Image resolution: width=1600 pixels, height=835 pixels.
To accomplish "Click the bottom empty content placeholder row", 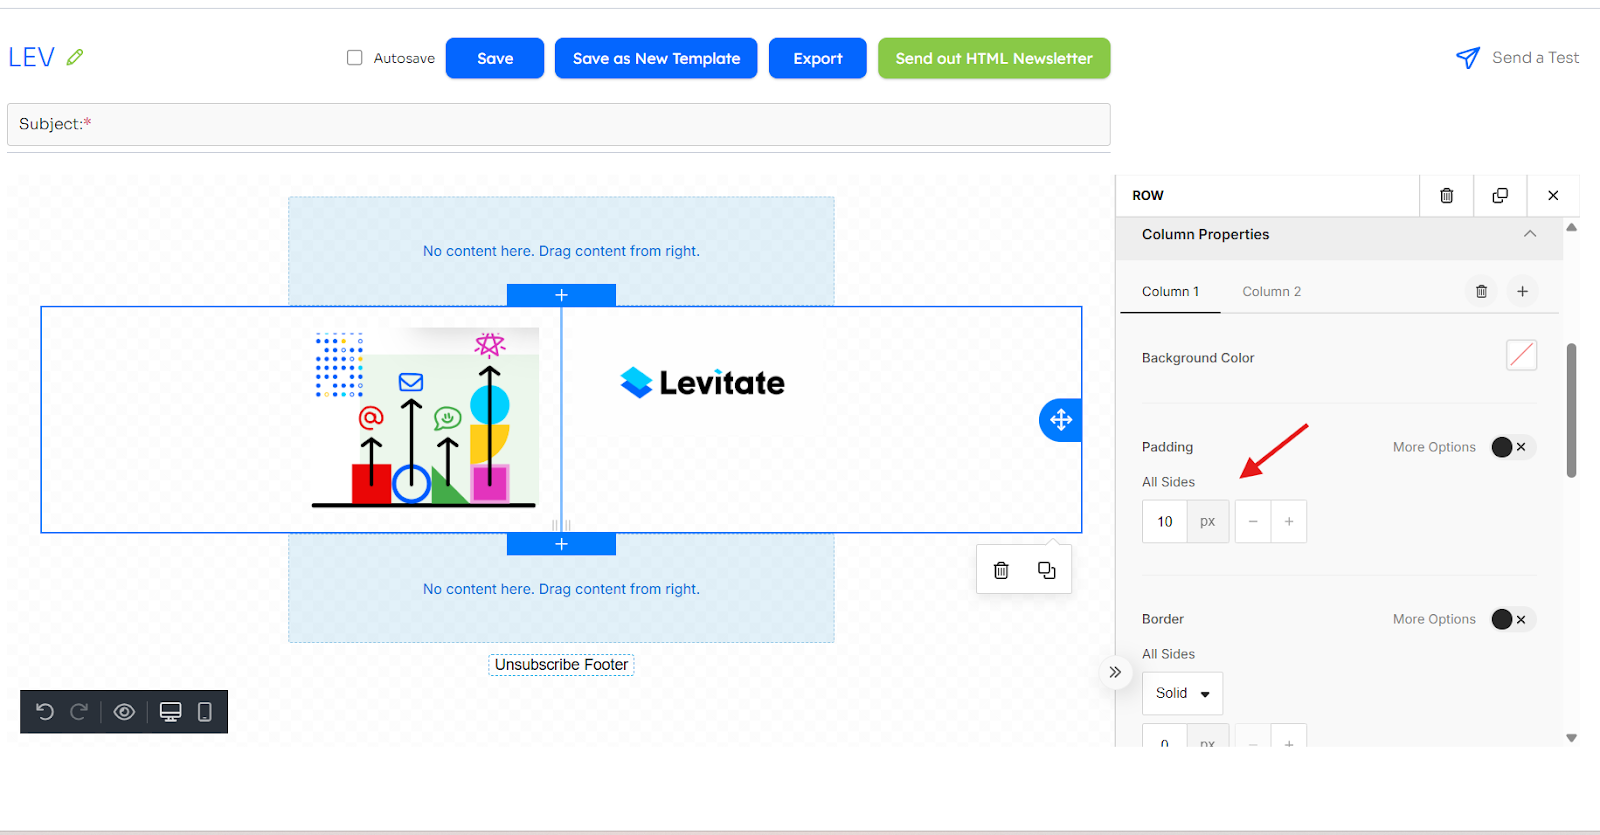I will coord(561,589).
